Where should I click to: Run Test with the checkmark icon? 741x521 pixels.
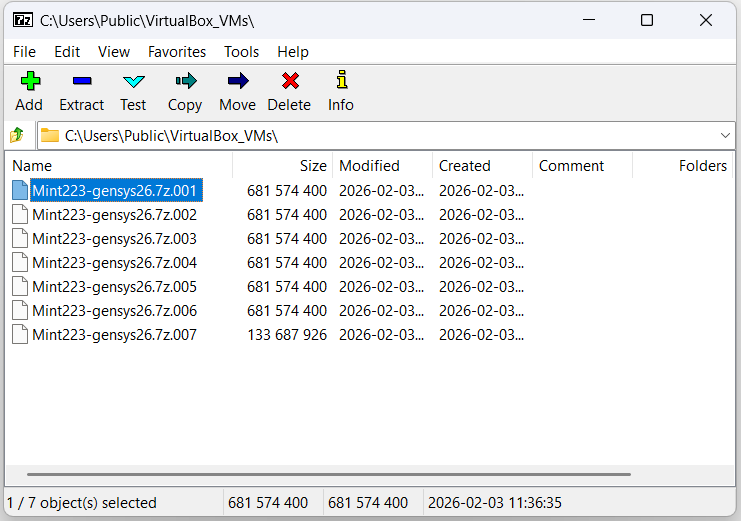[134, 81]
